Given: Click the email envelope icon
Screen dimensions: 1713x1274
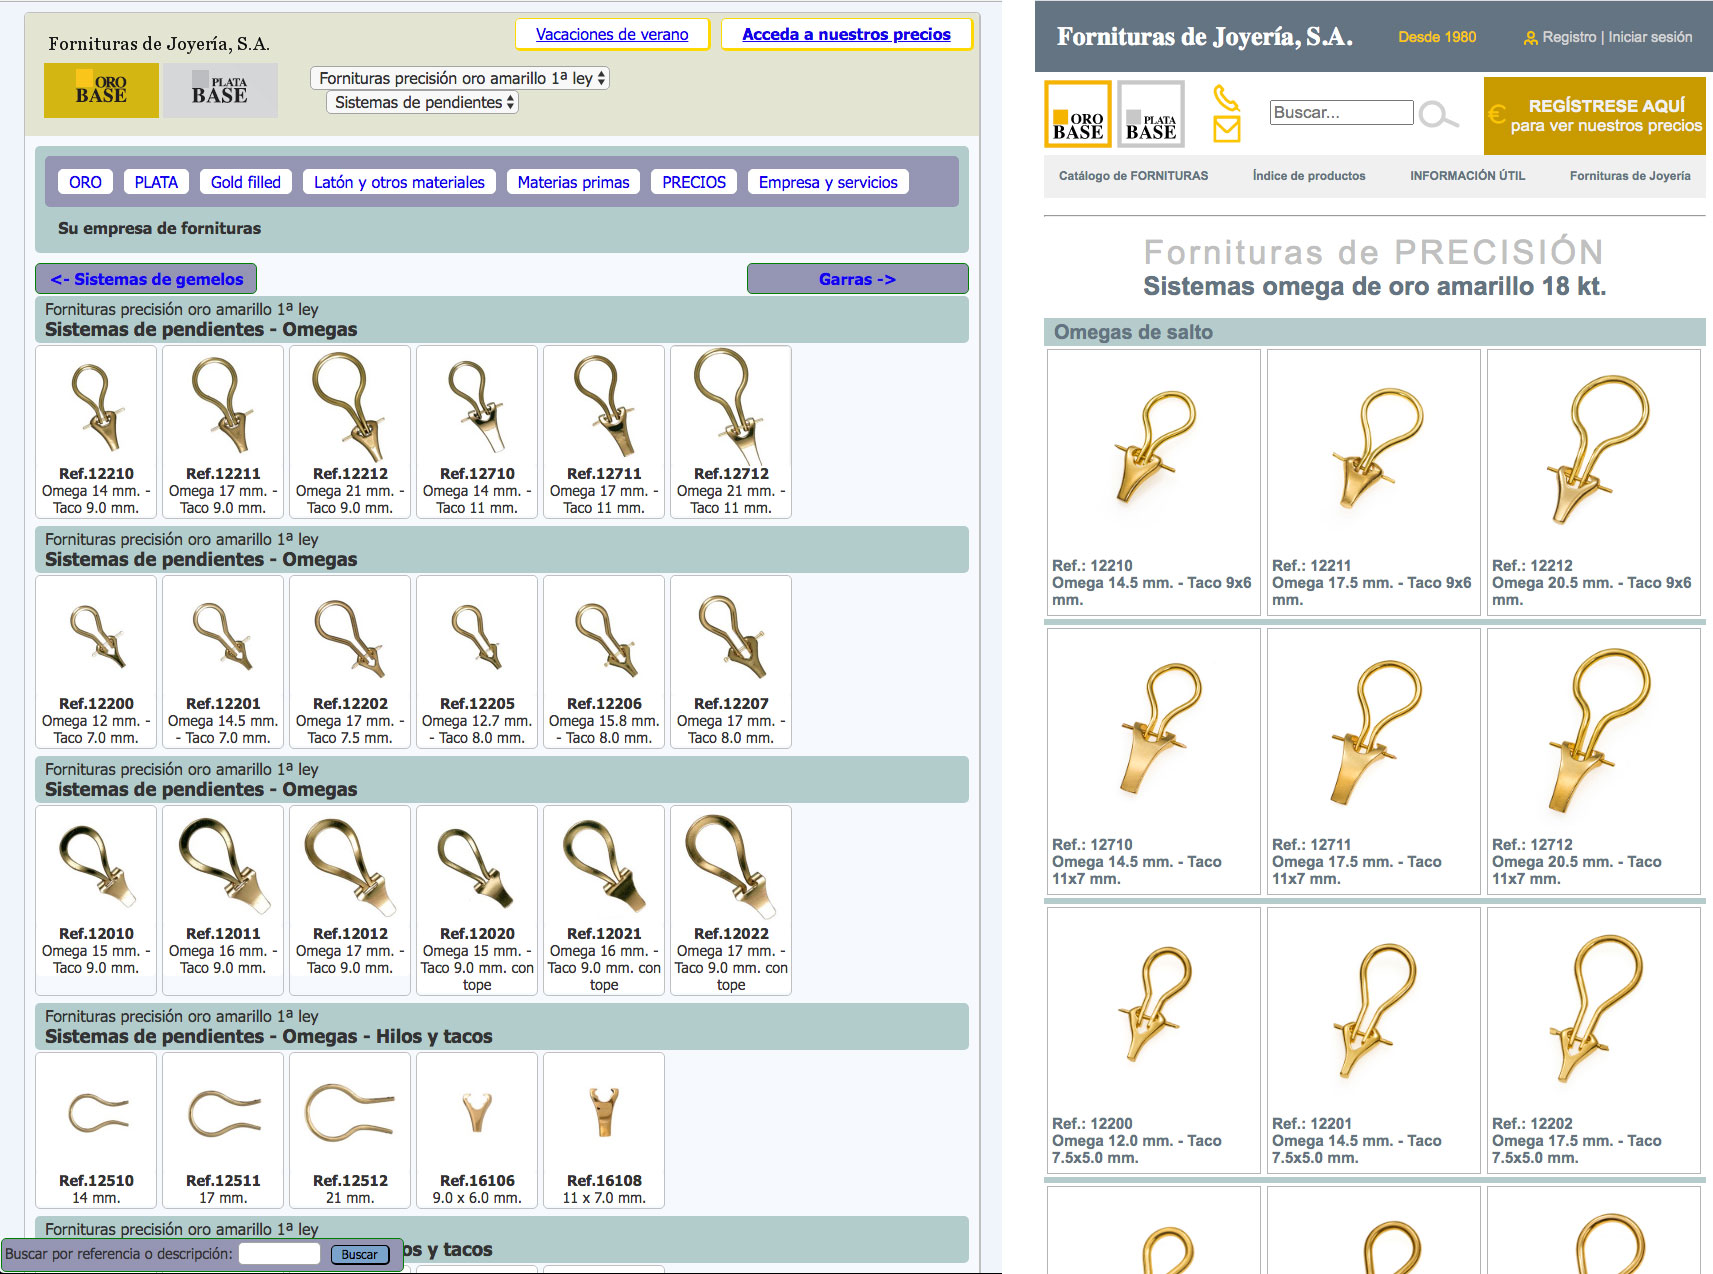Looking at the screenshot, I should [1227, 129].
